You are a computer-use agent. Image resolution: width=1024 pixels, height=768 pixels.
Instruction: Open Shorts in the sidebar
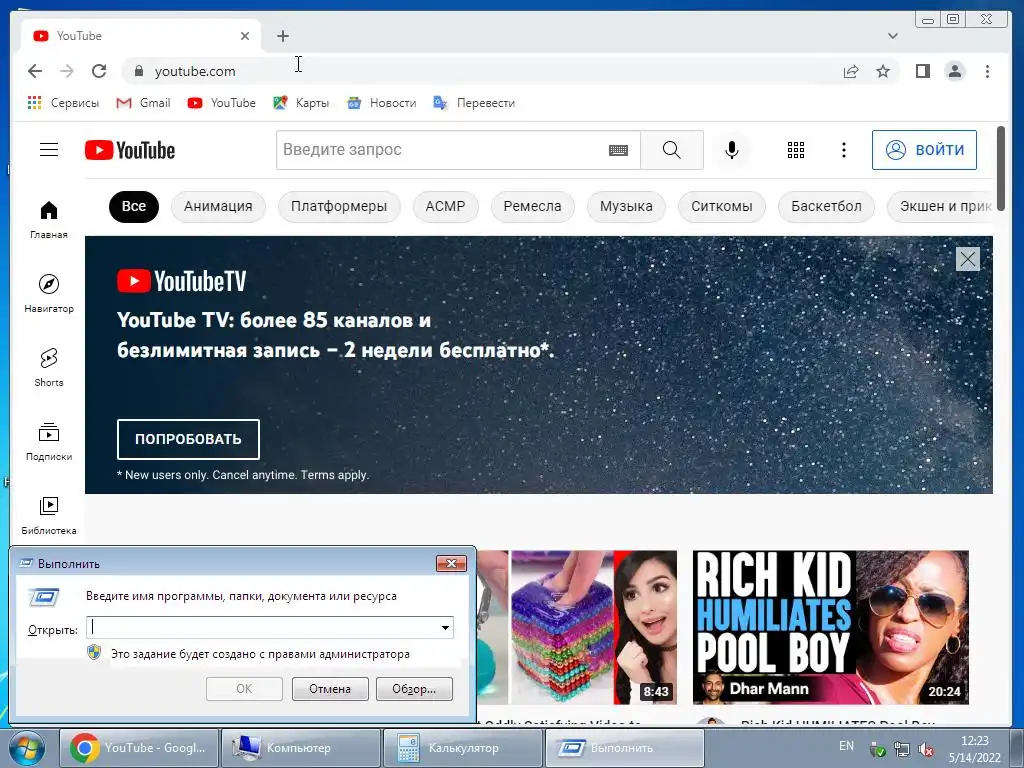pos(49,368)
